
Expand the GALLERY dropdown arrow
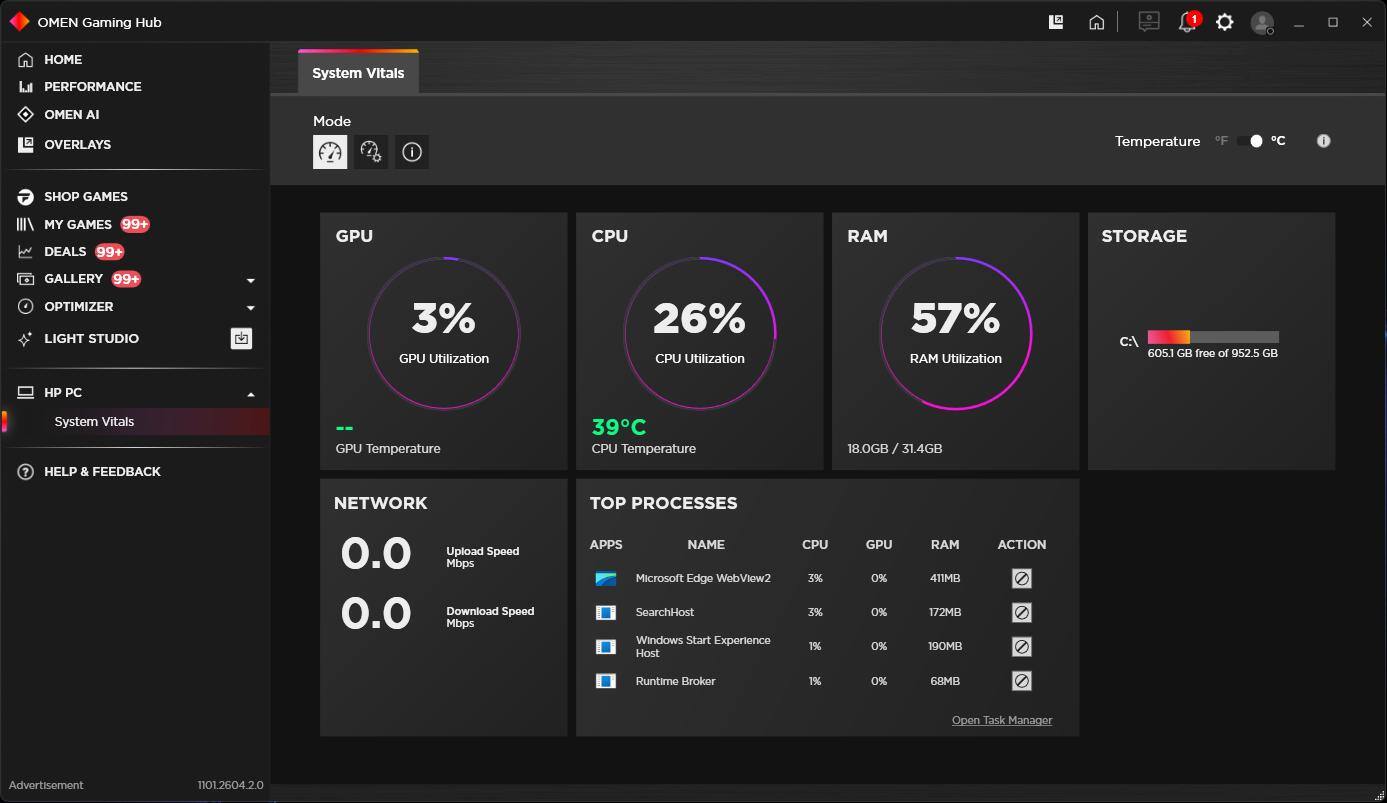click(250, 280)
